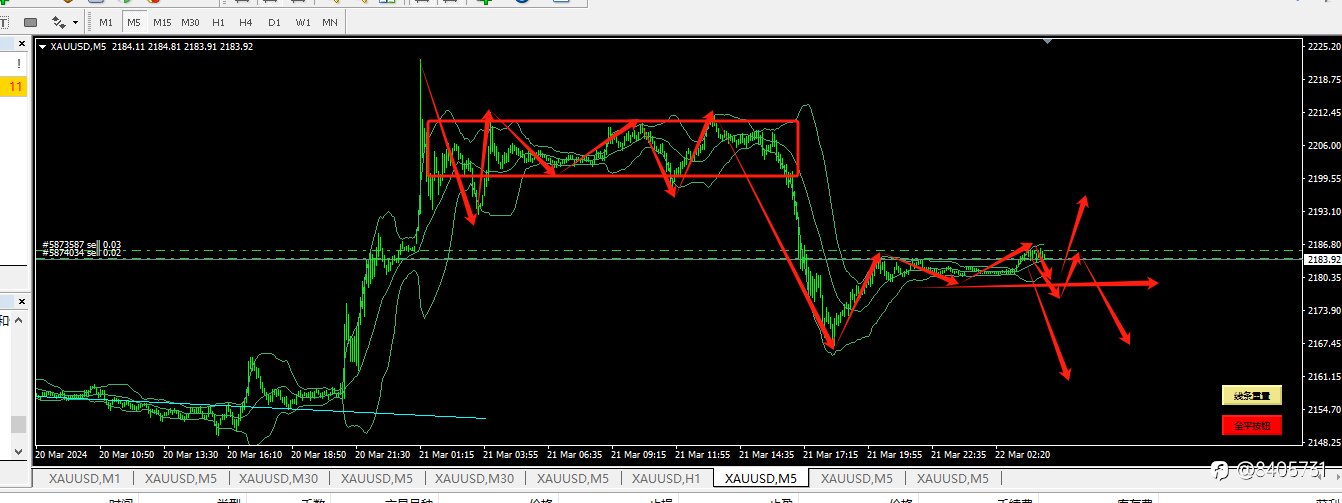Open the XAUUSD,M1 chart tab
This screenshot has width=1342, height=503.
84,478
